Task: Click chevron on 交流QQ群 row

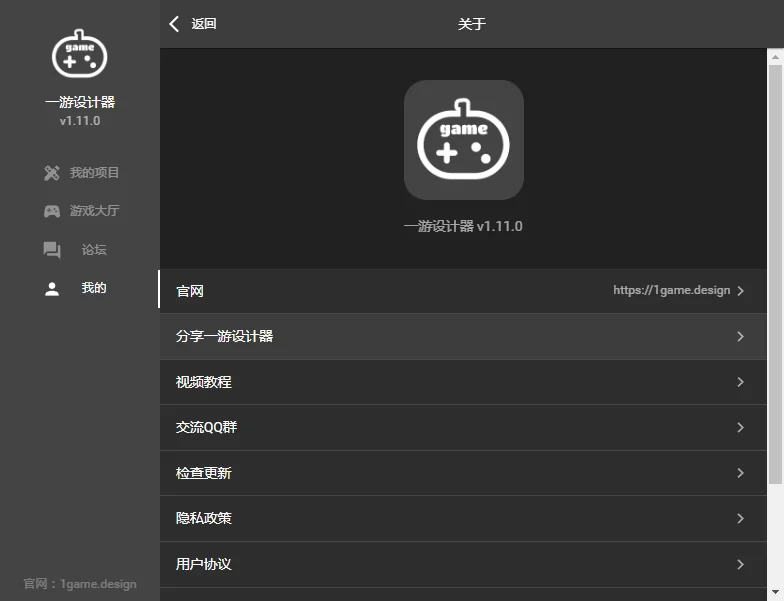Action: [740, 428]
